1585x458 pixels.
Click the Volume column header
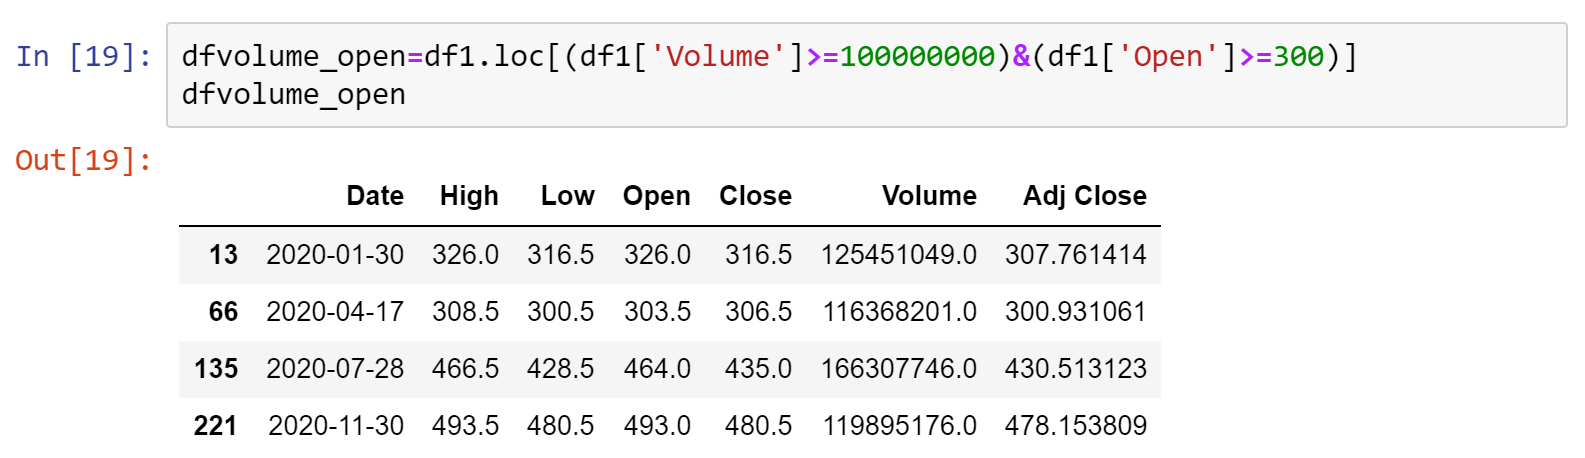(929, 196)
